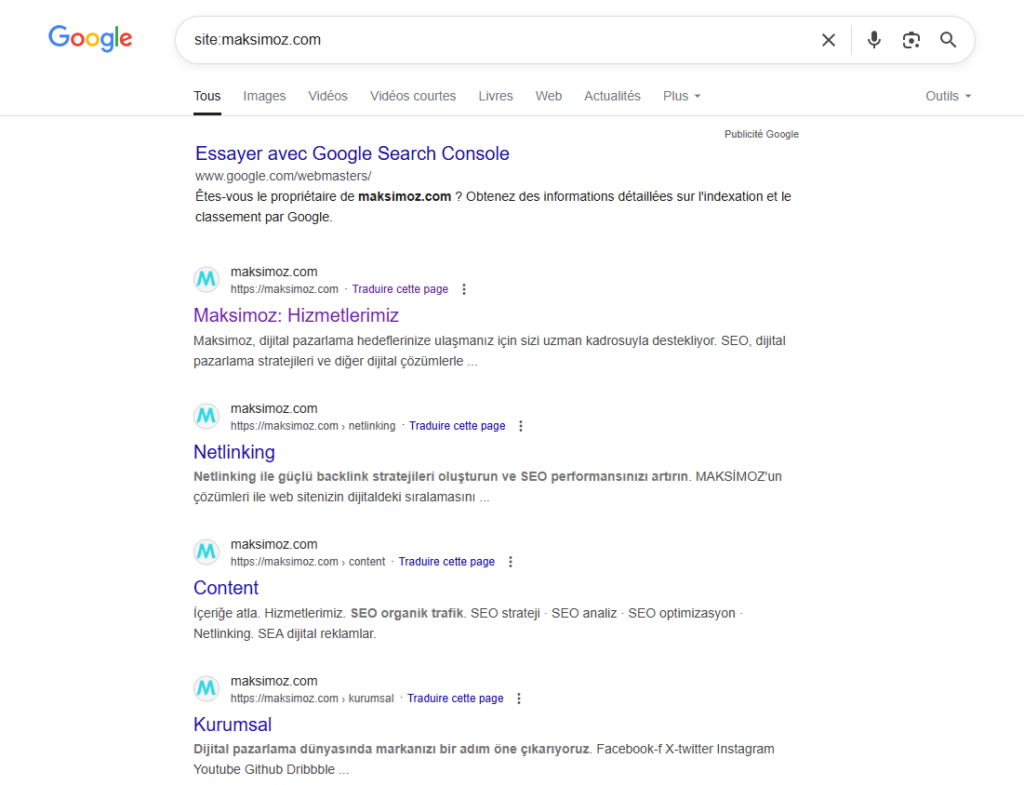Expand the Plus dropdown for more filters
Screen dimensions: 1024x785
tap(682, 96)
